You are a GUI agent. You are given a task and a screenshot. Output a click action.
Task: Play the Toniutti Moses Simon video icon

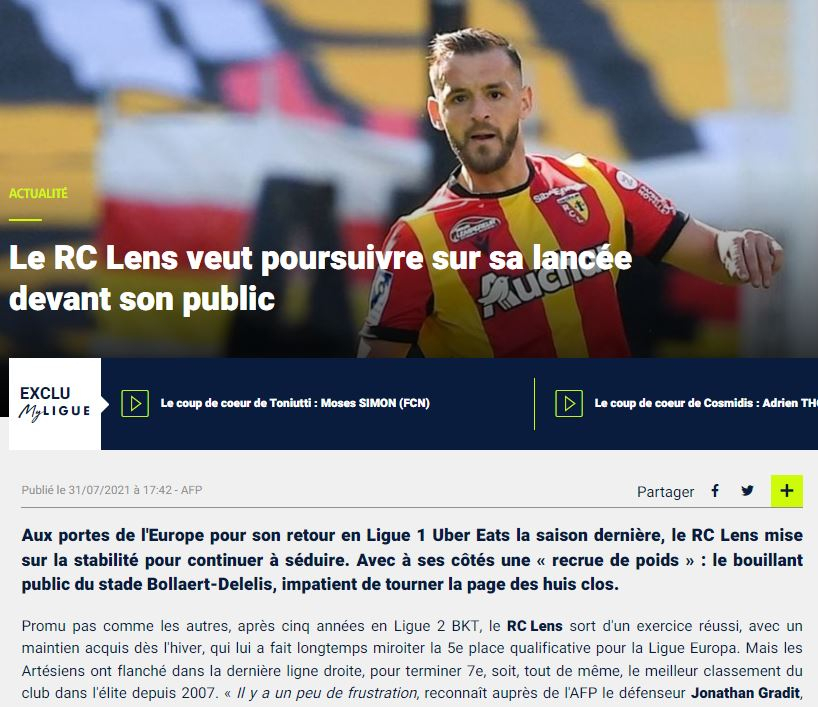pos(135,403)
